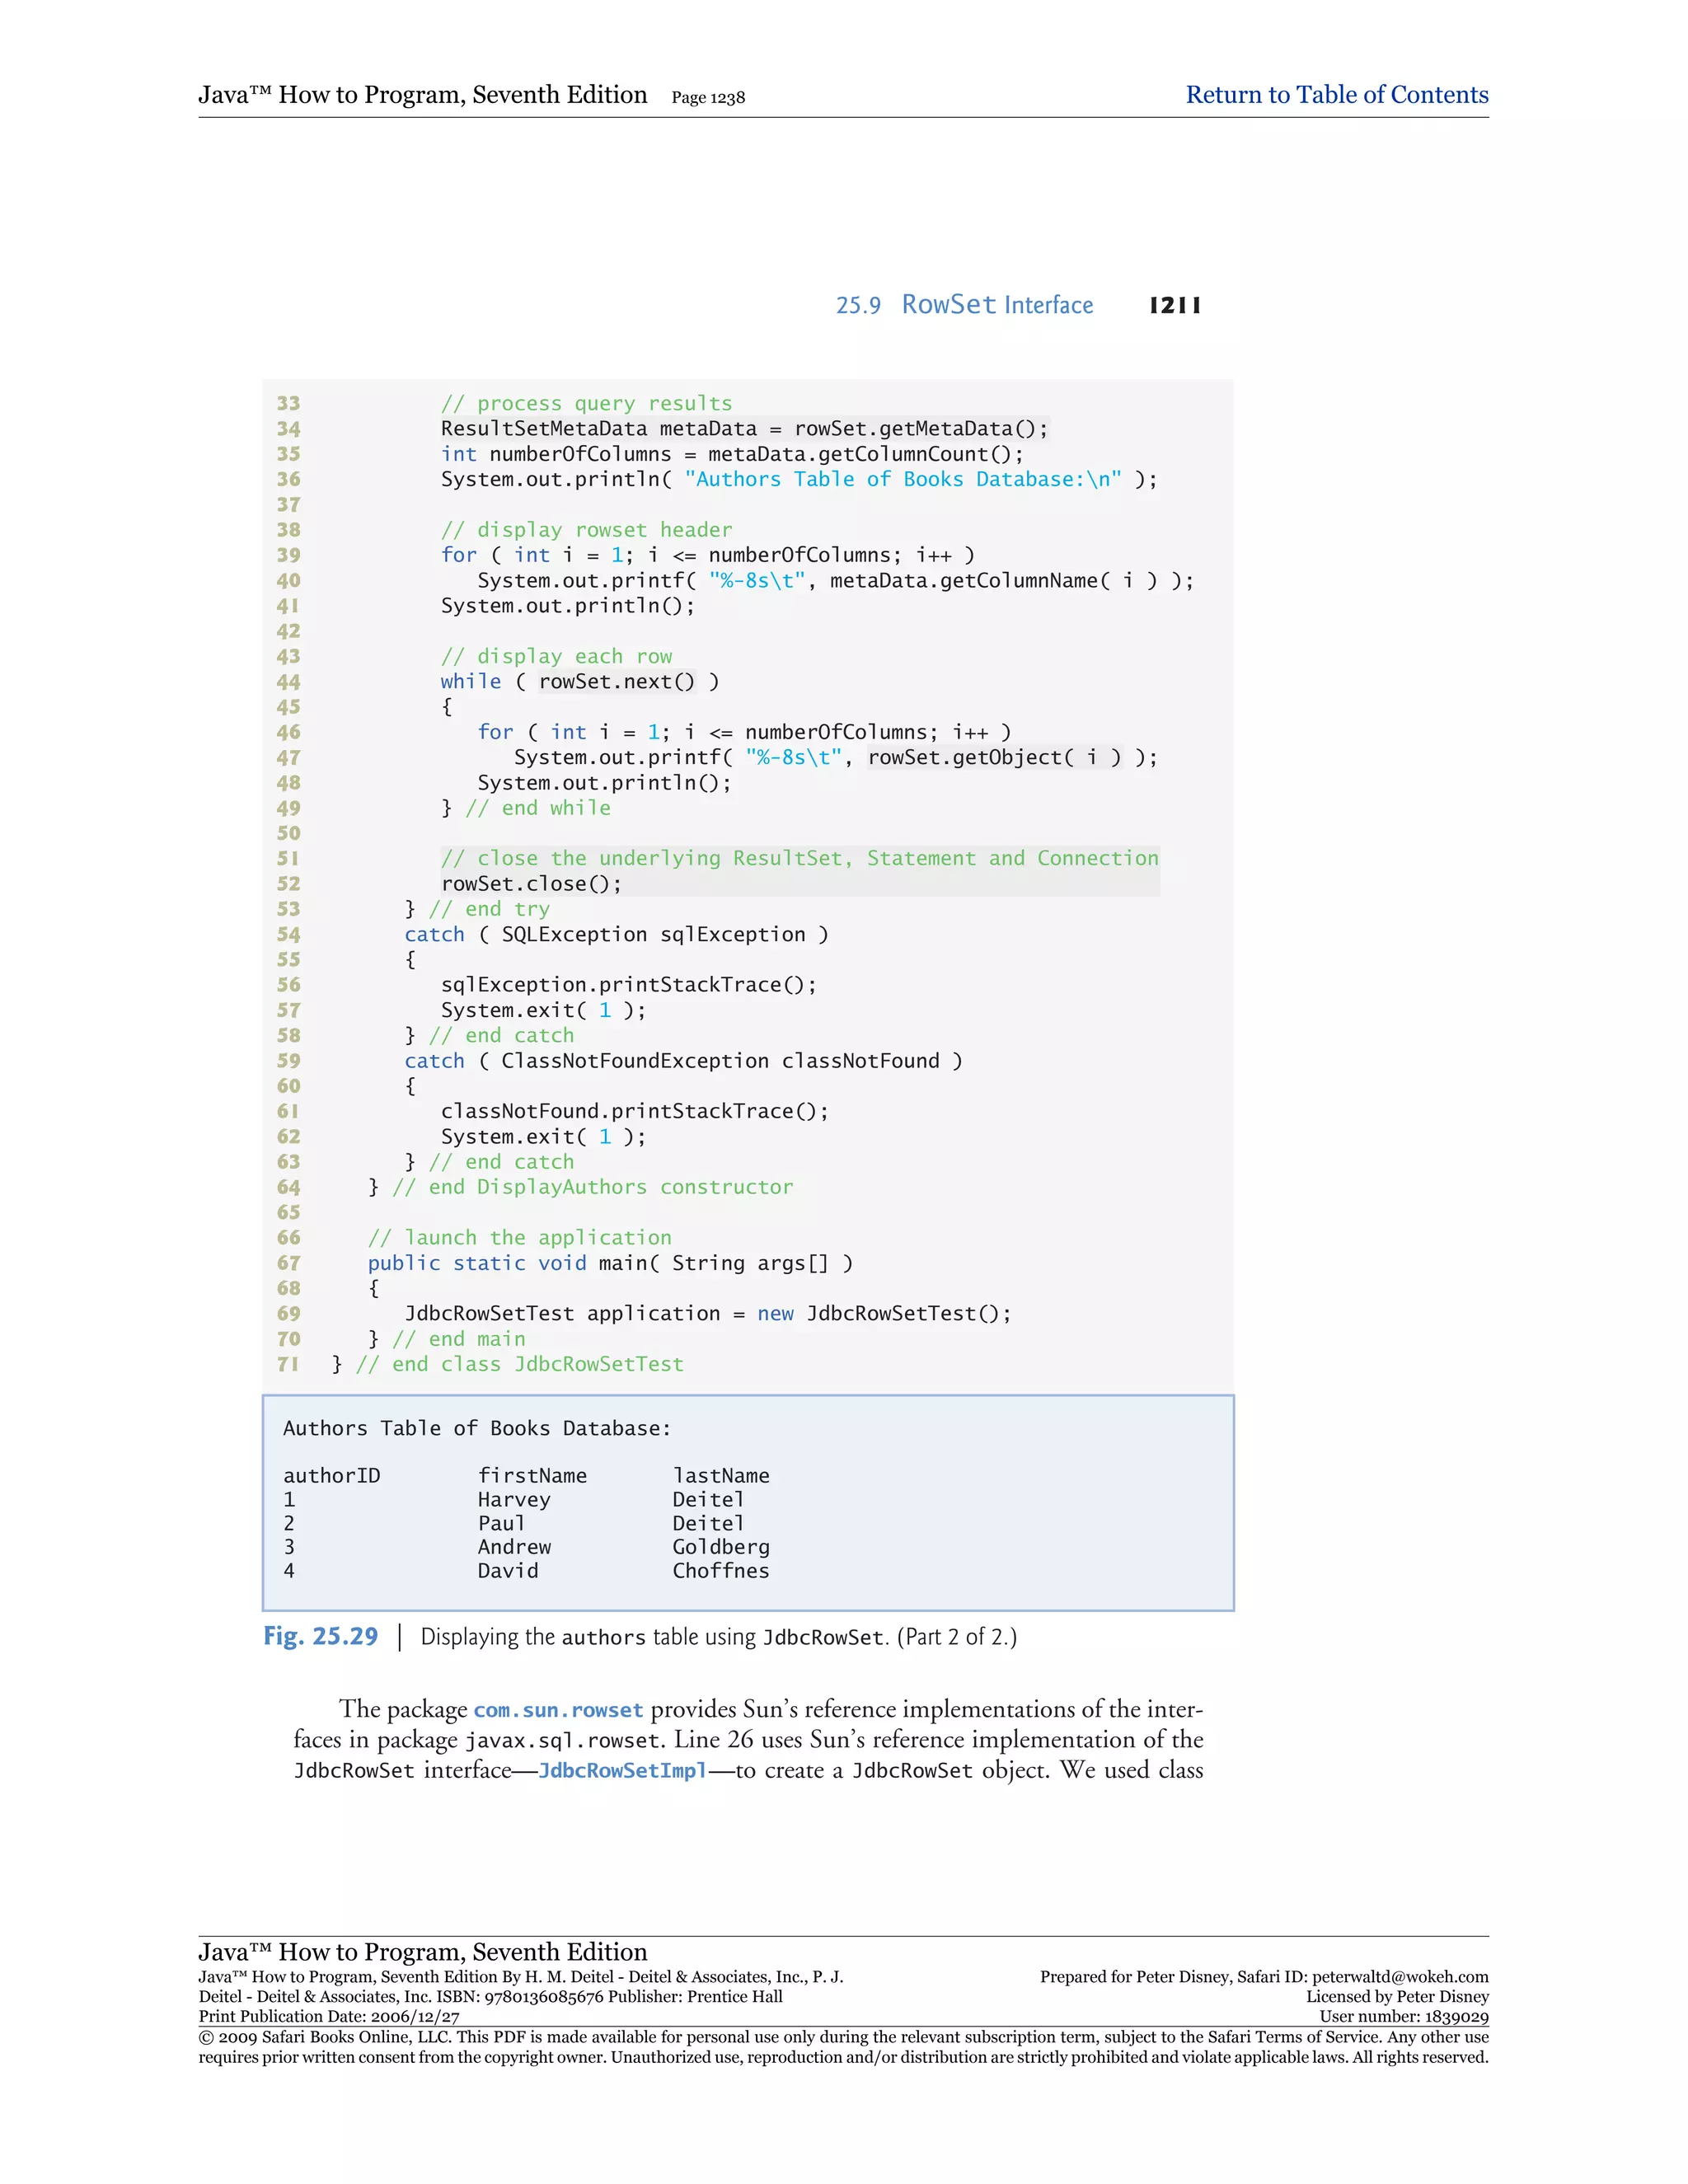Click the comment about closing underlying ResultSet

[x=799, y=859]
